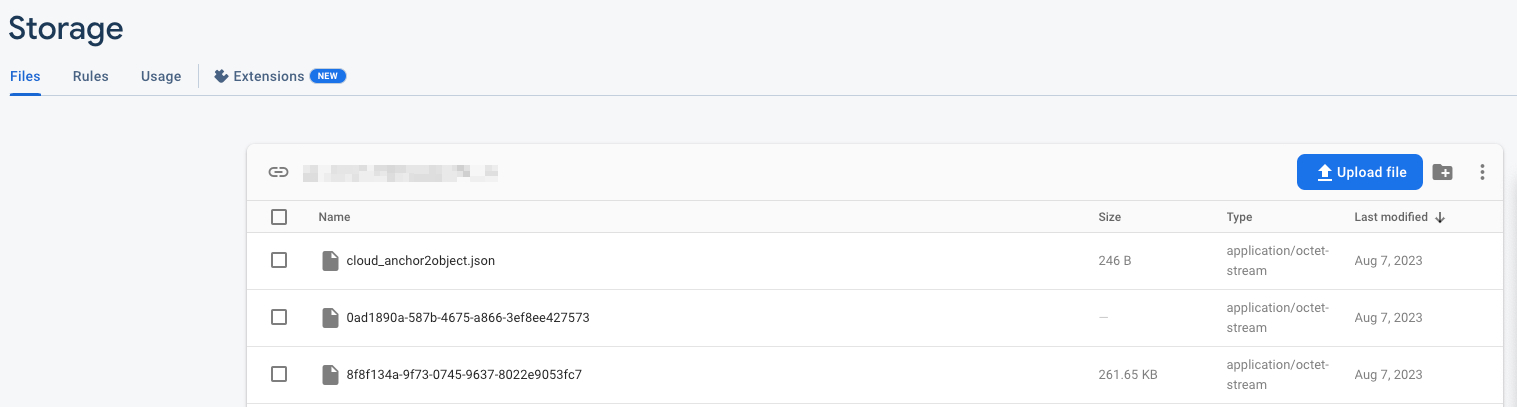
Task: Check the box for cloud_anchor2object.json
Action: coord(279,260)
